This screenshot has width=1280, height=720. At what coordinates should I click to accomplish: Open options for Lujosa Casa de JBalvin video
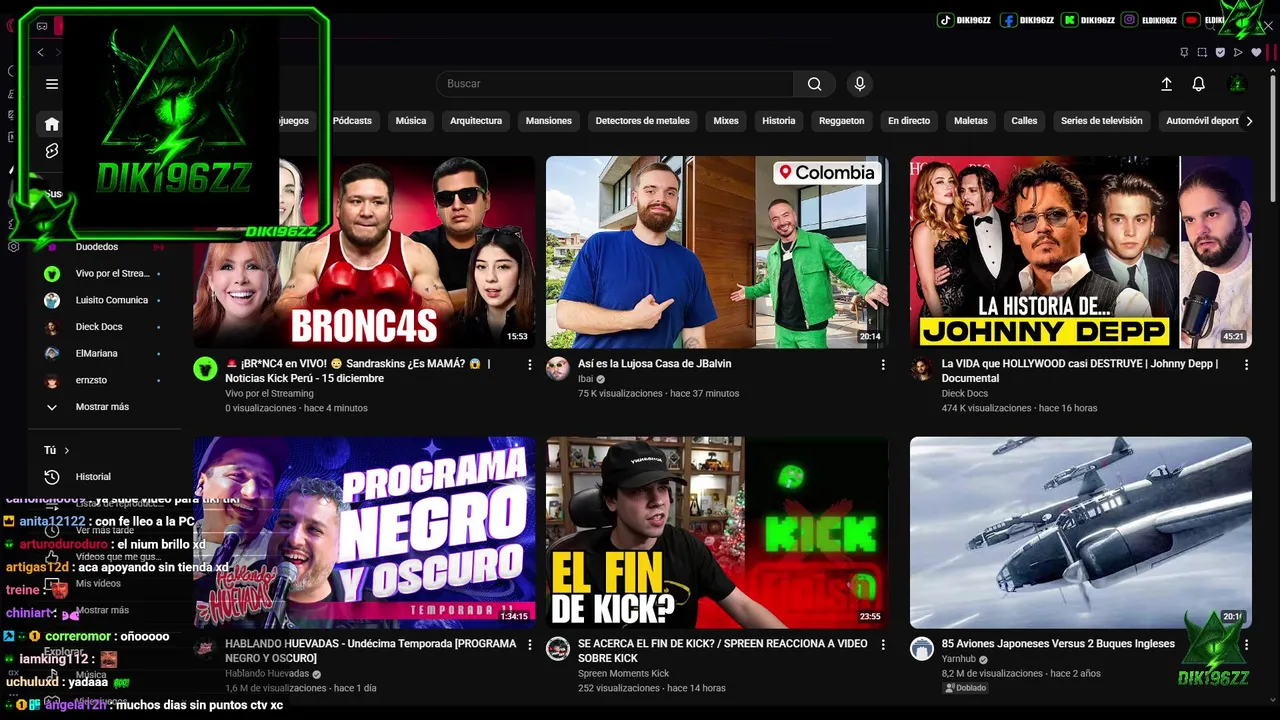(x=883, y=365)
